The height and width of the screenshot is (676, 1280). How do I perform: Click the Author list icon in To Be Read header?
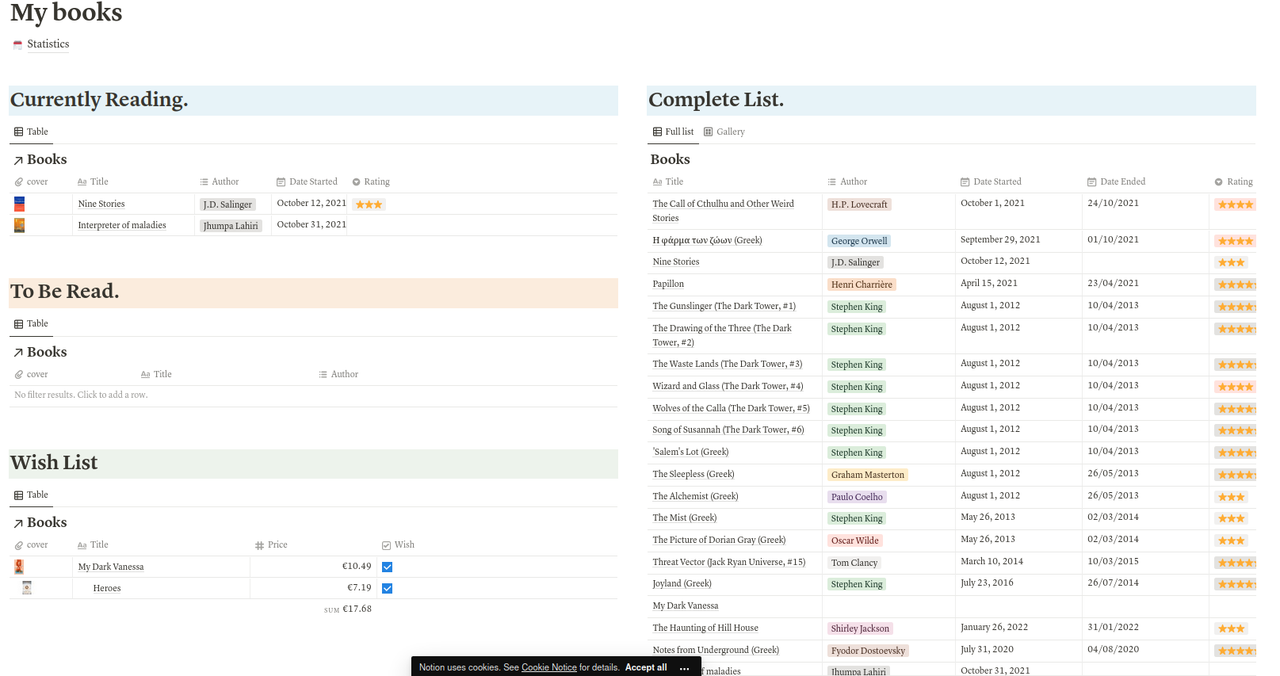[x=323, y=374]
